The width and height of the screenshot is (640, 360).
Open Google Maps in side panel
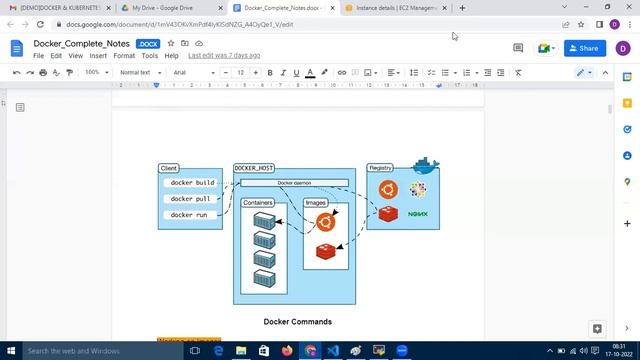pos(627,182)
